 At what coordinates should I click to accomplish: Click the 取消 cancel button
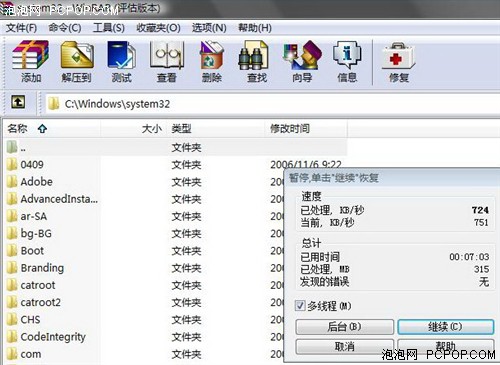[x=345, y=347]
